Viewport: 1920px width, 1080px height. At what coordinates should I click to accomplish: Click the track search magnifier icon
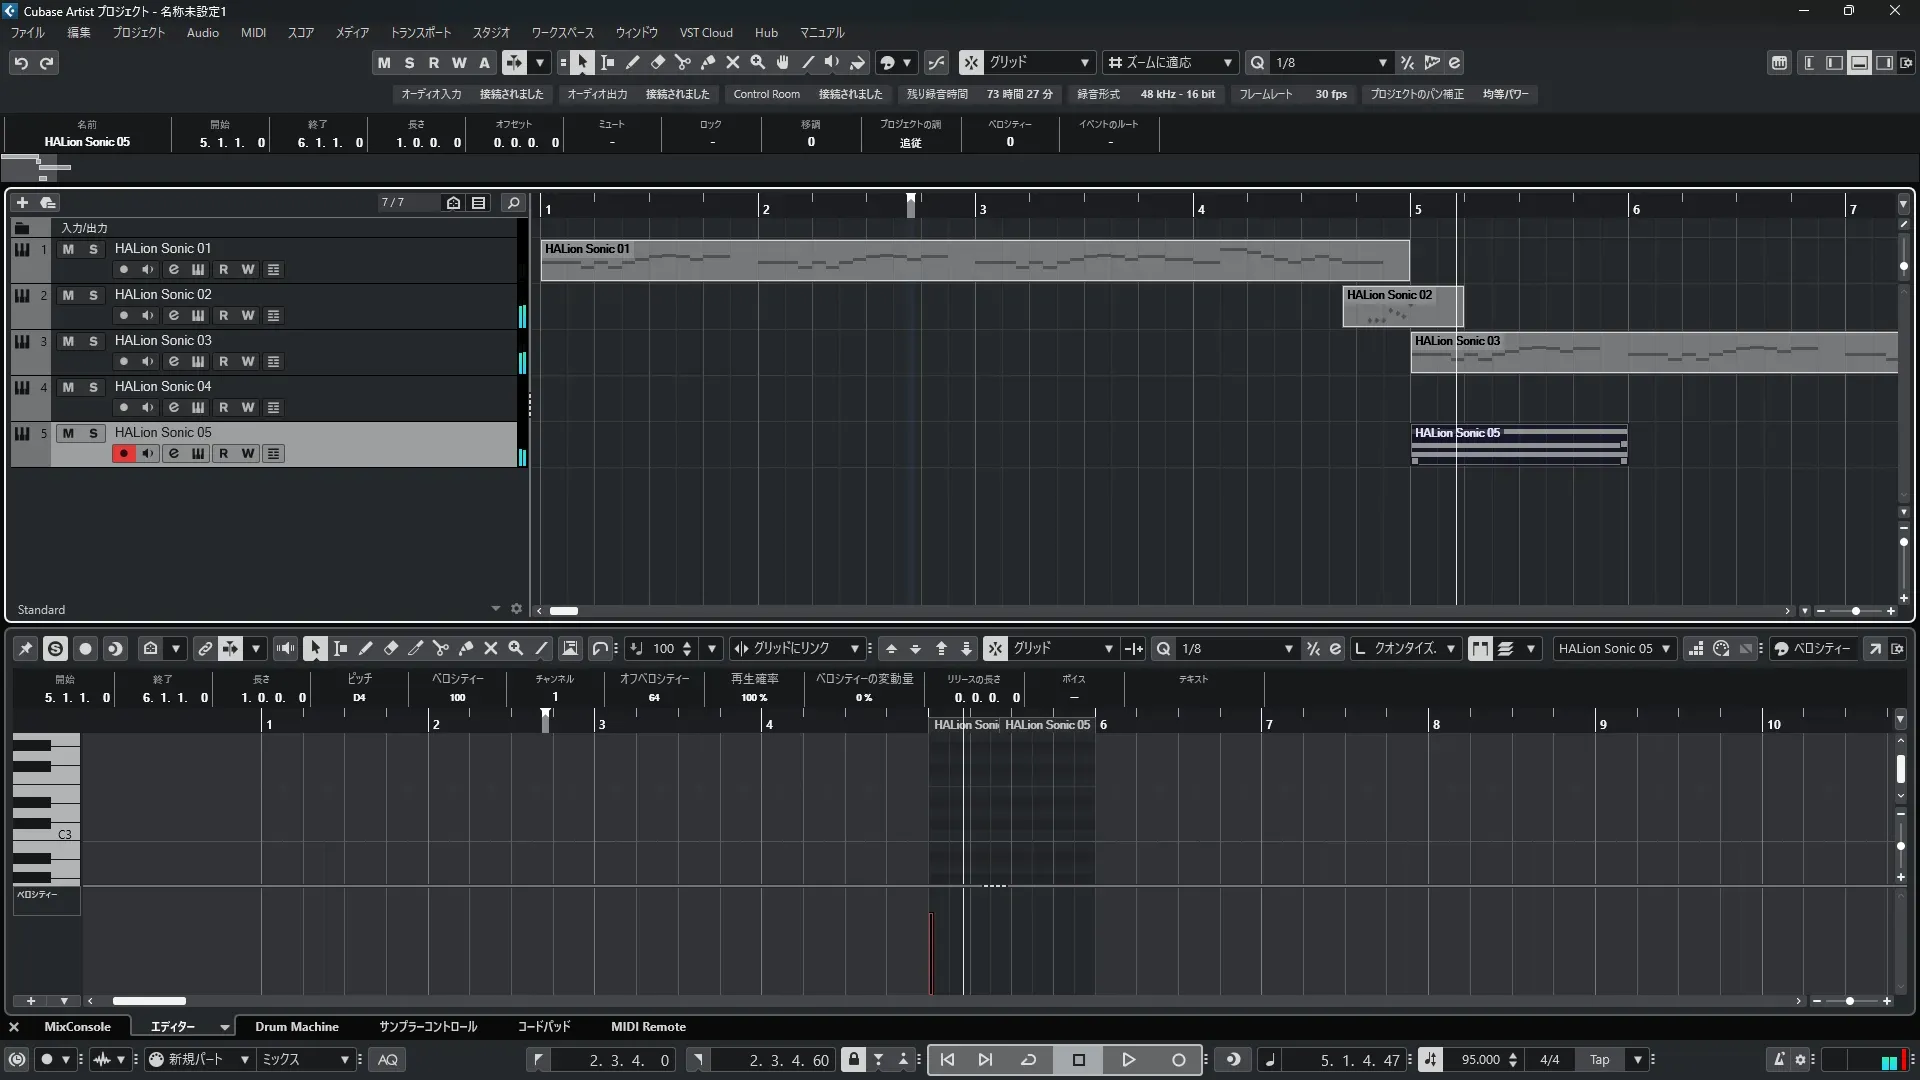pos(514,203)
